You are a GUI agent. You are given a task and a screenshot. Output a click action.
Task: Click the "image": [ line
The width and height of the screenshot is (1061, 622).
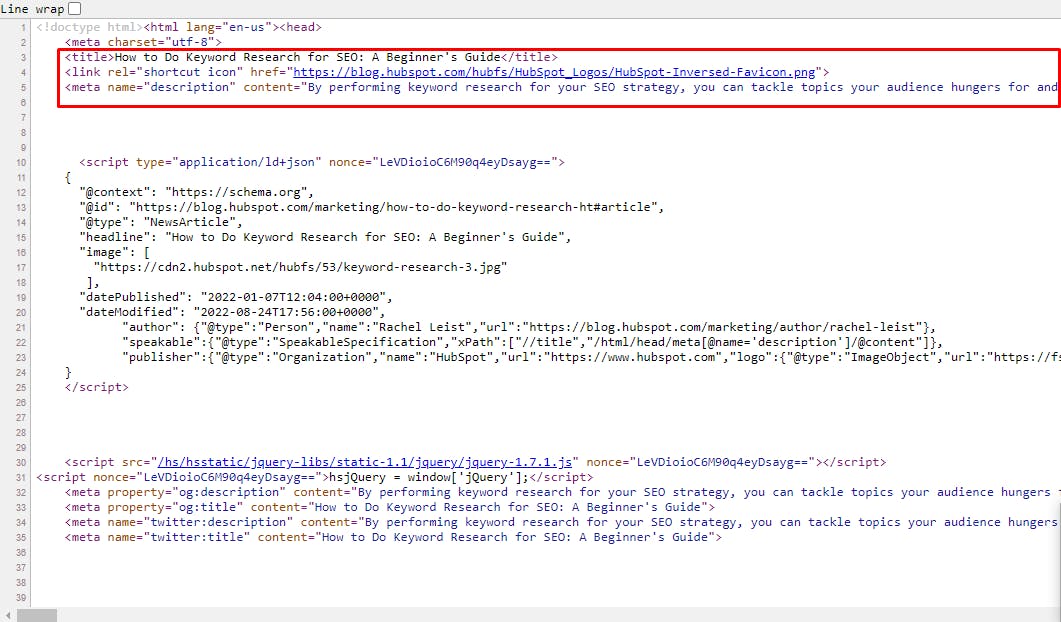pyautogui.click(x=114, y=252)
